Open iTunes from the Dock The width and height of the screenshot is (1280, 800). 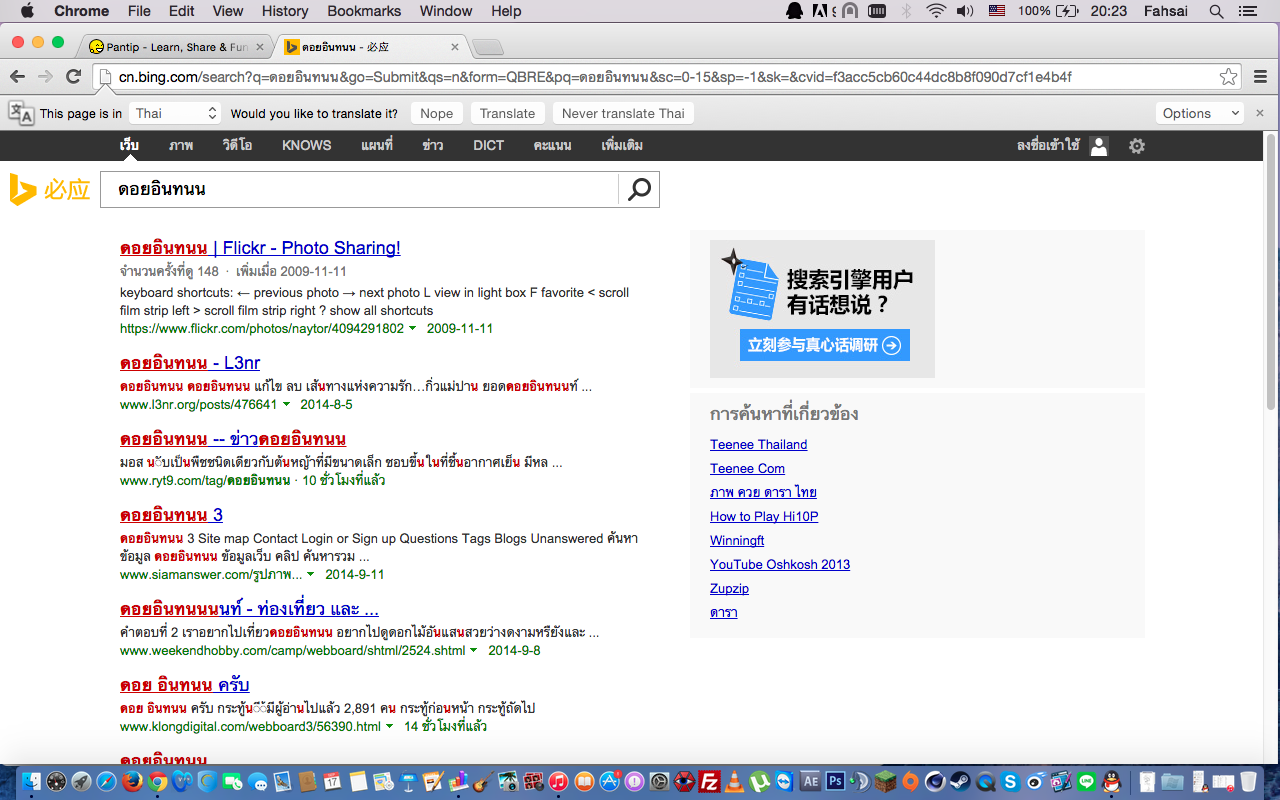click(x=558, y=781)
